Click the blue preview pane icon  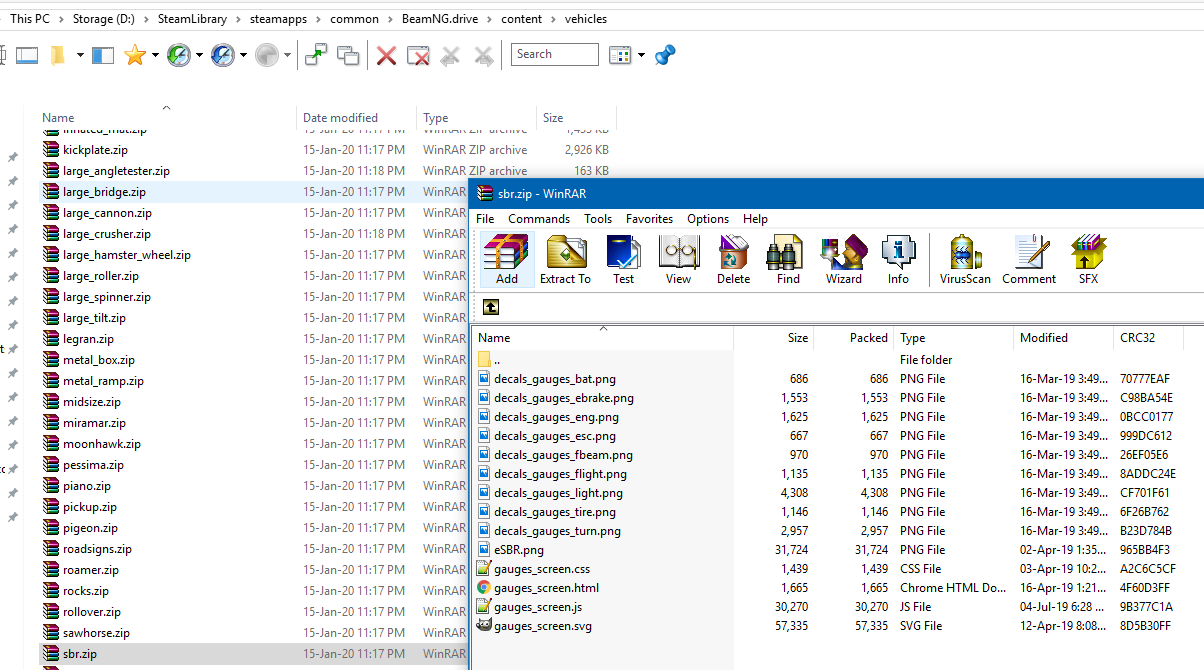click(27, 55)
